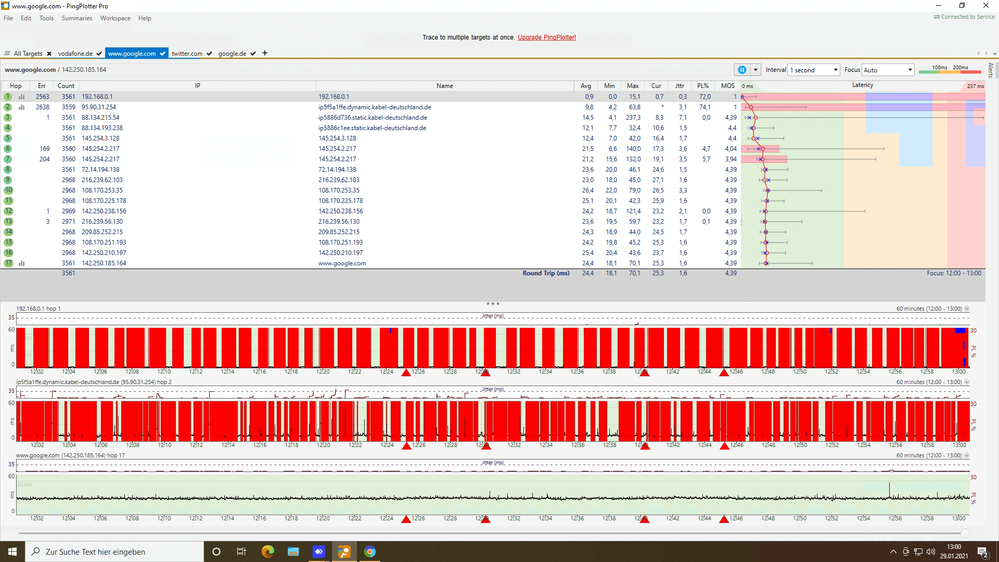Click the tab scroll left arrow

[979, 54]
